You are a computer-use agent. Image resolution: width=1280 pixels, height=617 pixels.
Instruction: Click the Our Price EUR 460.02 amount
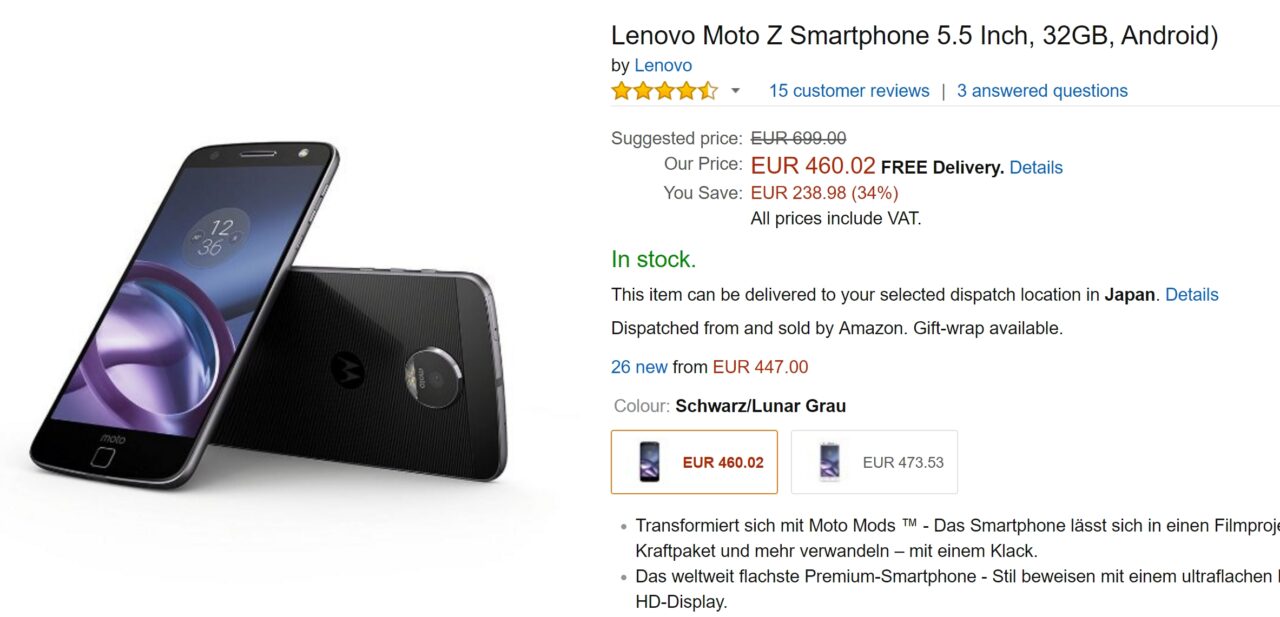tap(813, 166)
